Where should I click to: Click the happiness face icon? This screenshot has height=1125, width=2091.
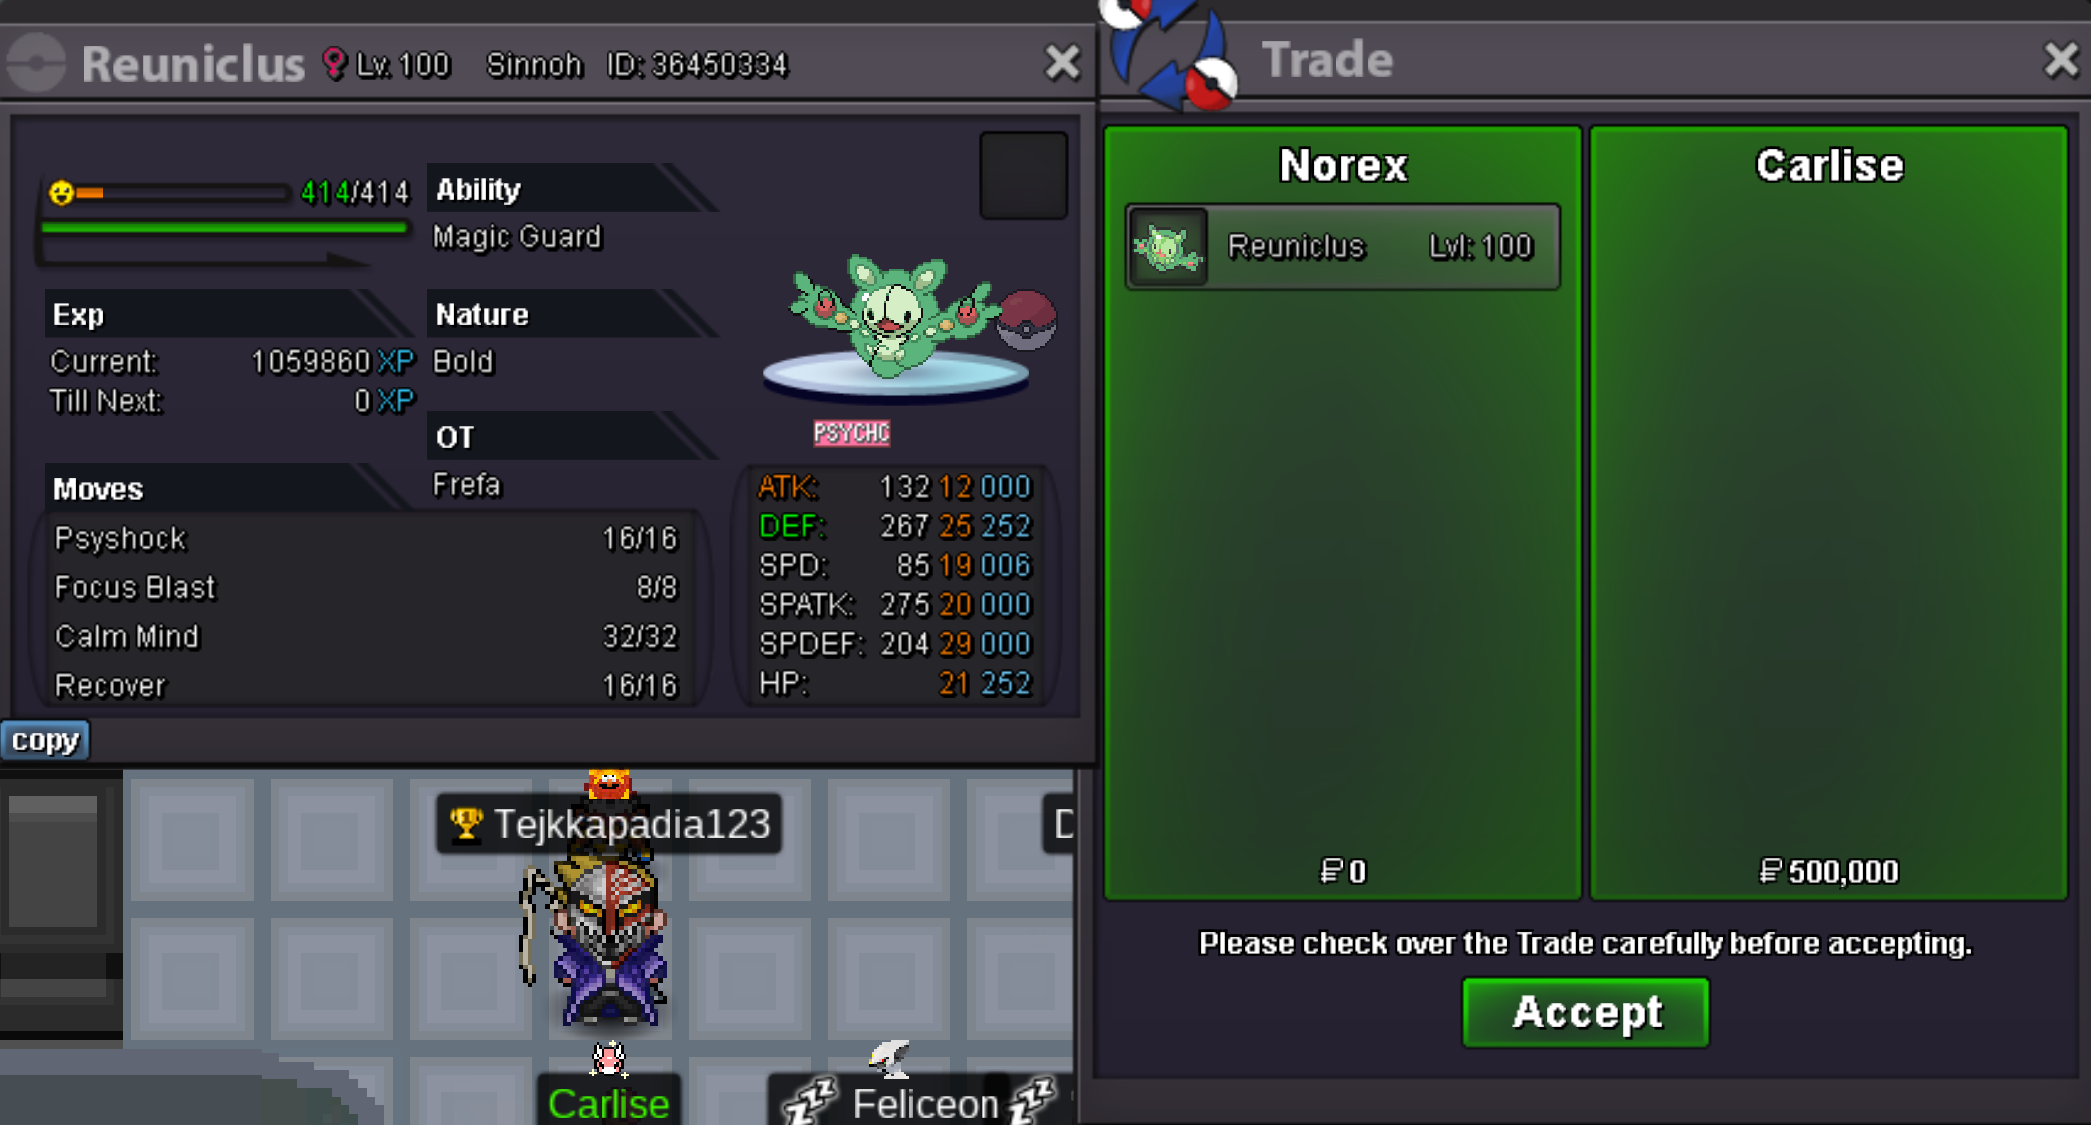pos(62,192)
